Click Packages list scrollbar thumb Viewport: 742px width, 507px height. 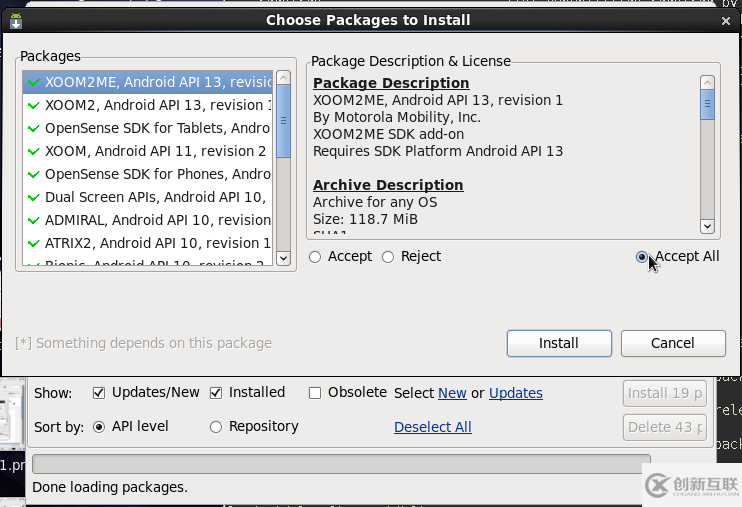click(x=283, y=121)
